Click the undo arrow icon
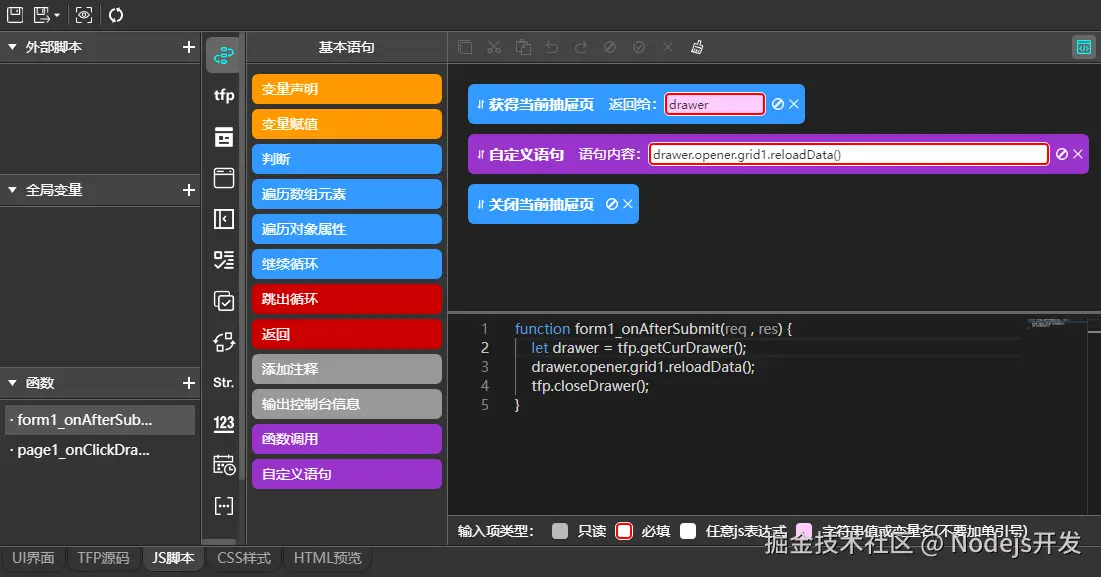 [552, 47]
